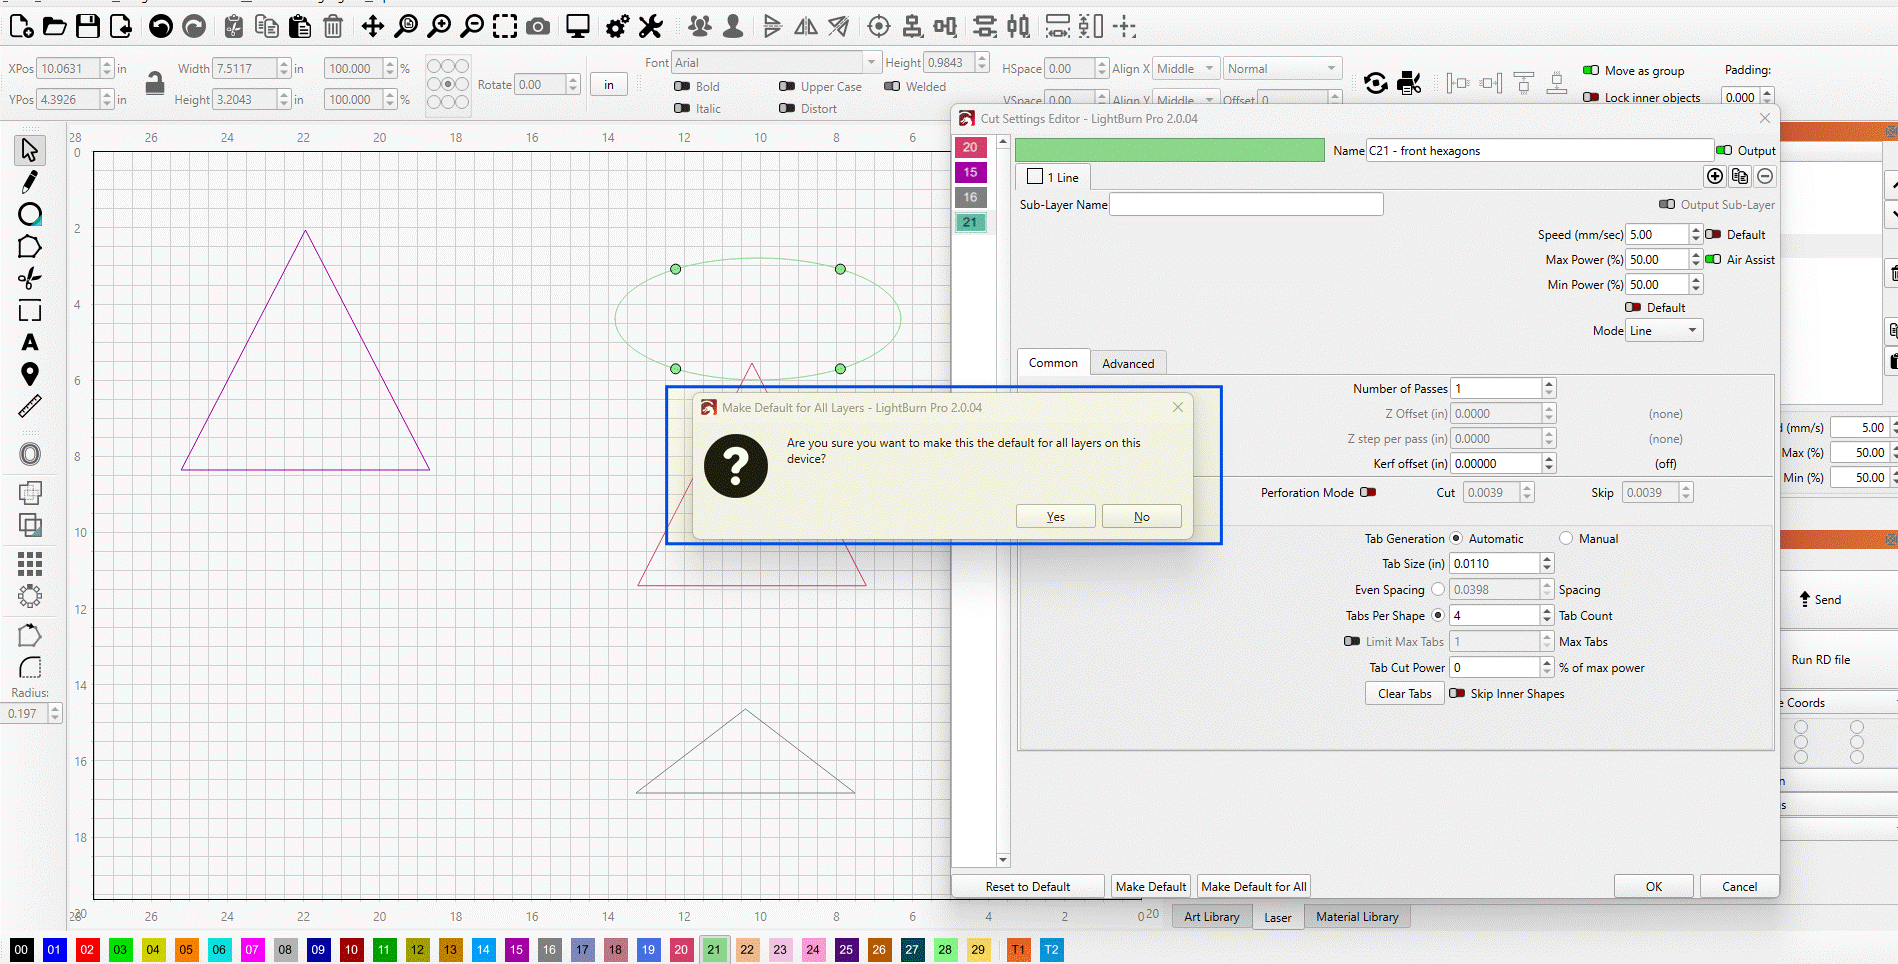
Task: Toggle the Air Assist switch
Action: 1713,260
